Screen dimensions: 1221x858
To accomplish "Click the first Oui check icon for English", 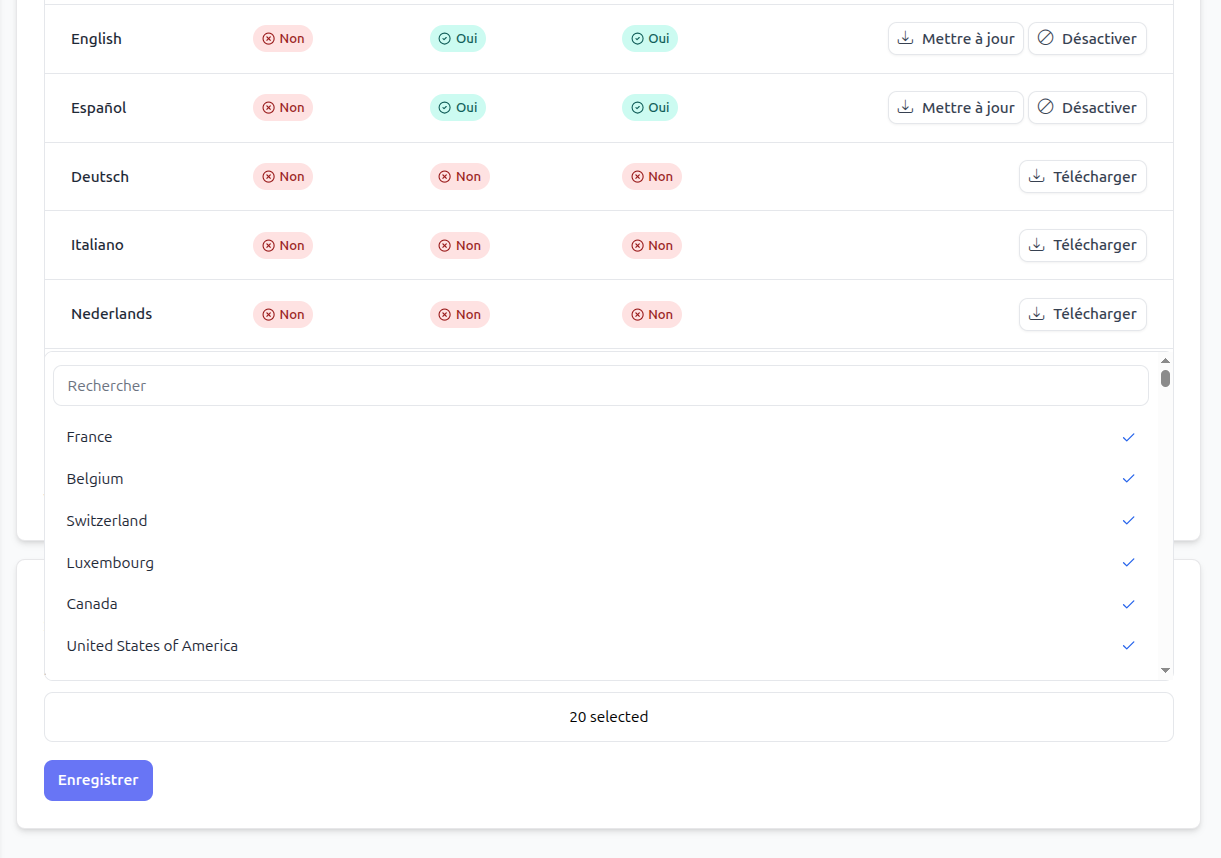I will (445, 39).
